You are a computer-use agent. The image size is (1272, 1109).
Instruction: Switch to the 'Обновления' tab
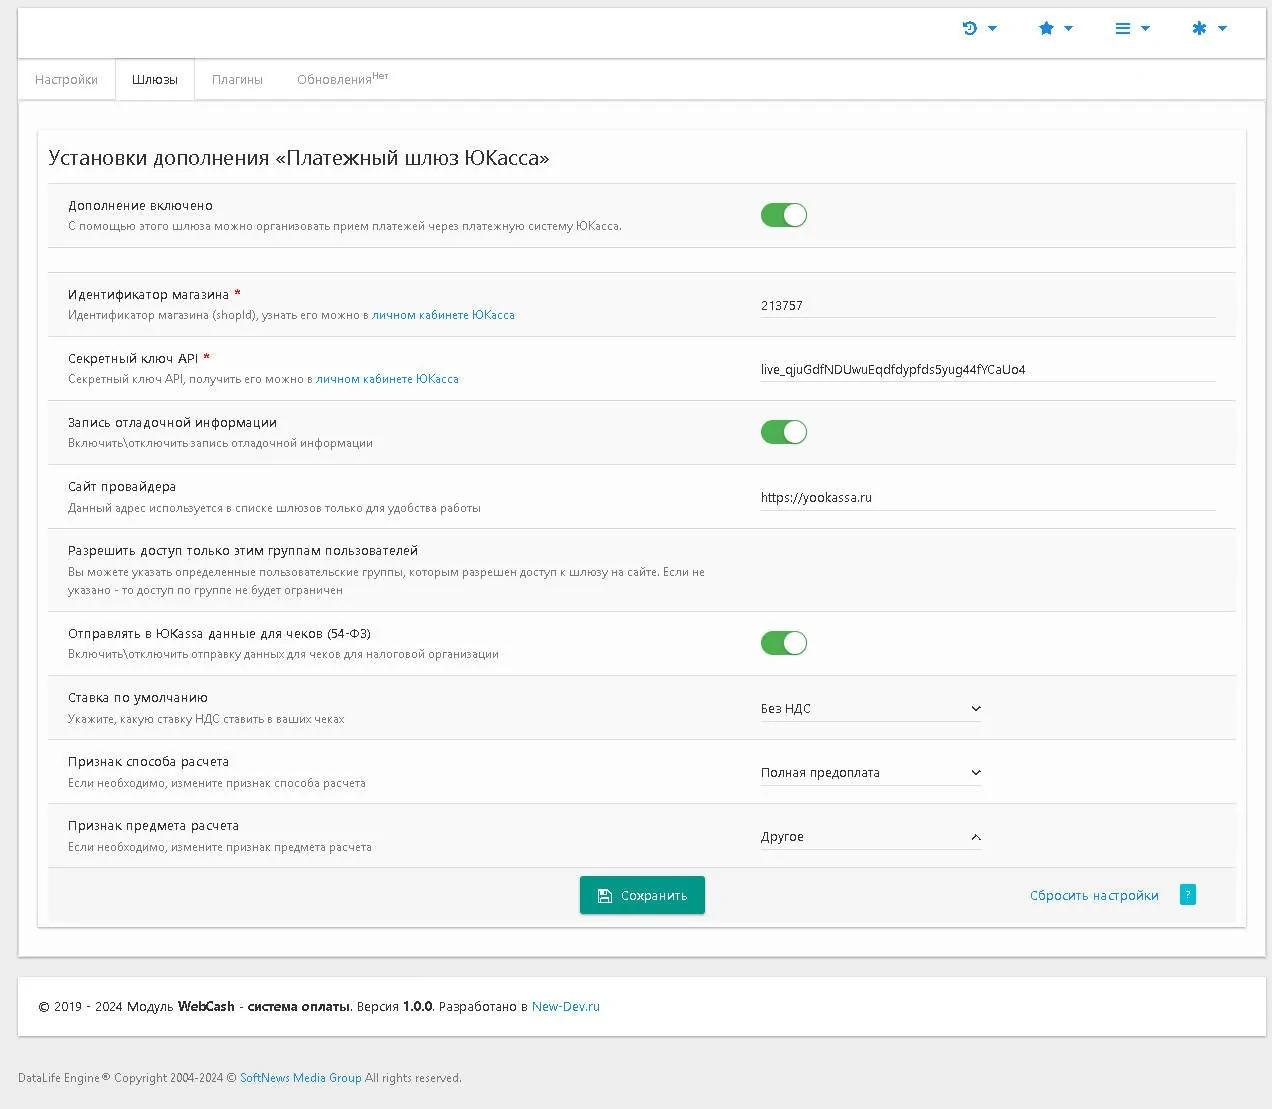pyautogui.click(x=342, y=80)
